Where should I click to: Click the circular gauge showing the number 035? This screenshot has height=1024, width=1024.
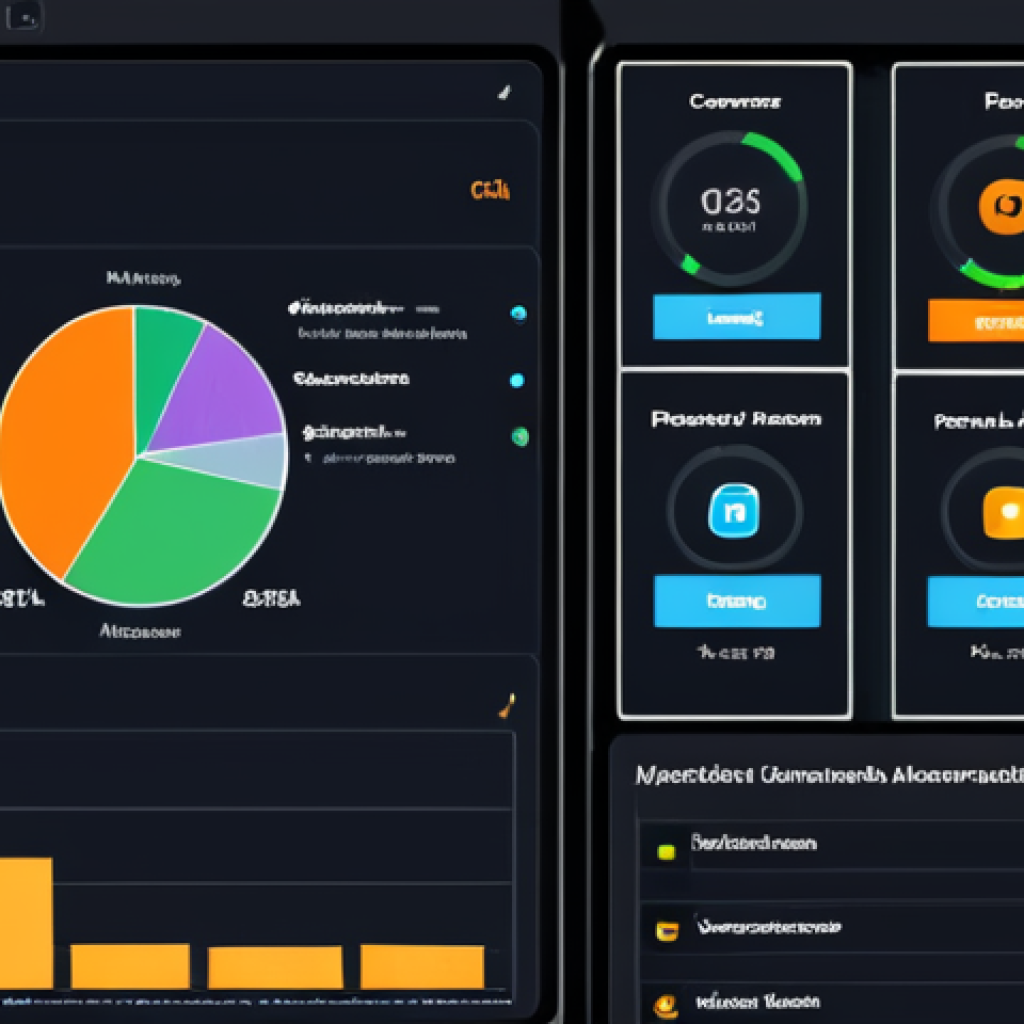click(x=731, y=208)
